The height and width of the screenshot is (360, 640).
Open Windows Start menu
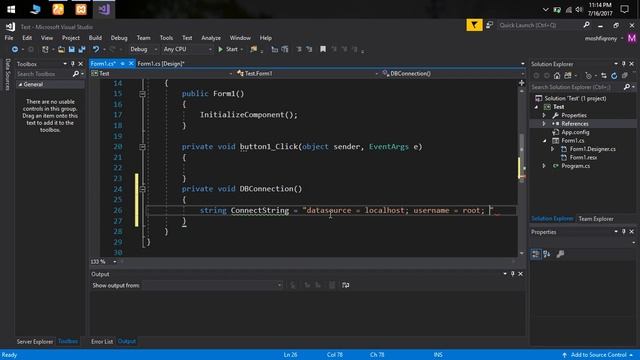[11, 9]
